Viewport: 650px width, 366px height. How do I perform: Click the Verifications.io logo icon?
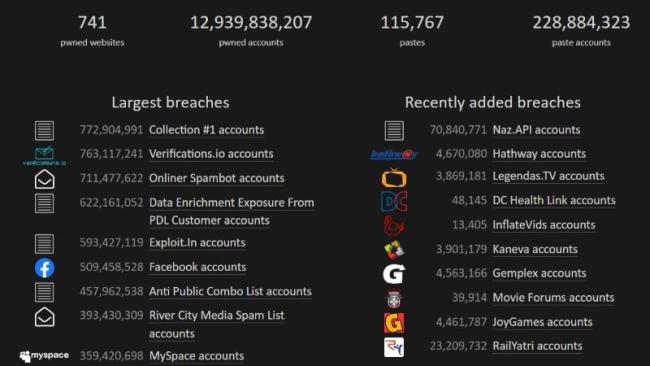tap(44, 155)
